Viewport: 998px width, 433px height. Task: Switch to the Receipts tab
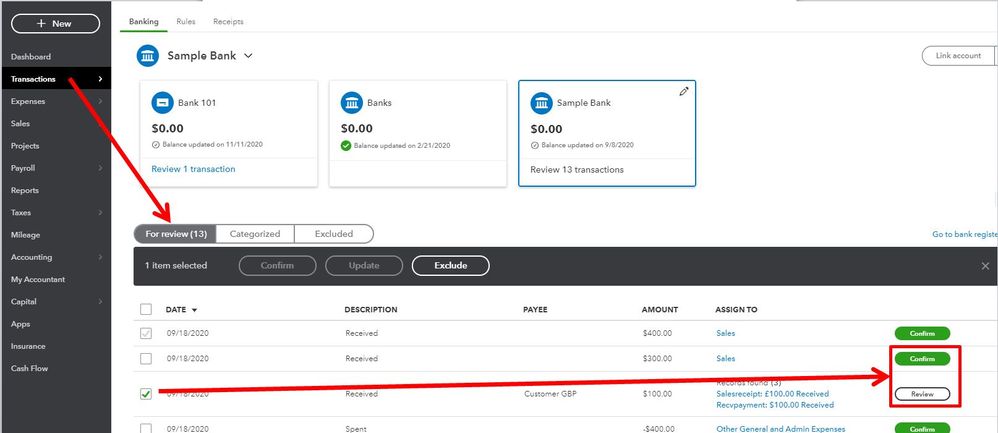pos(228,21)
